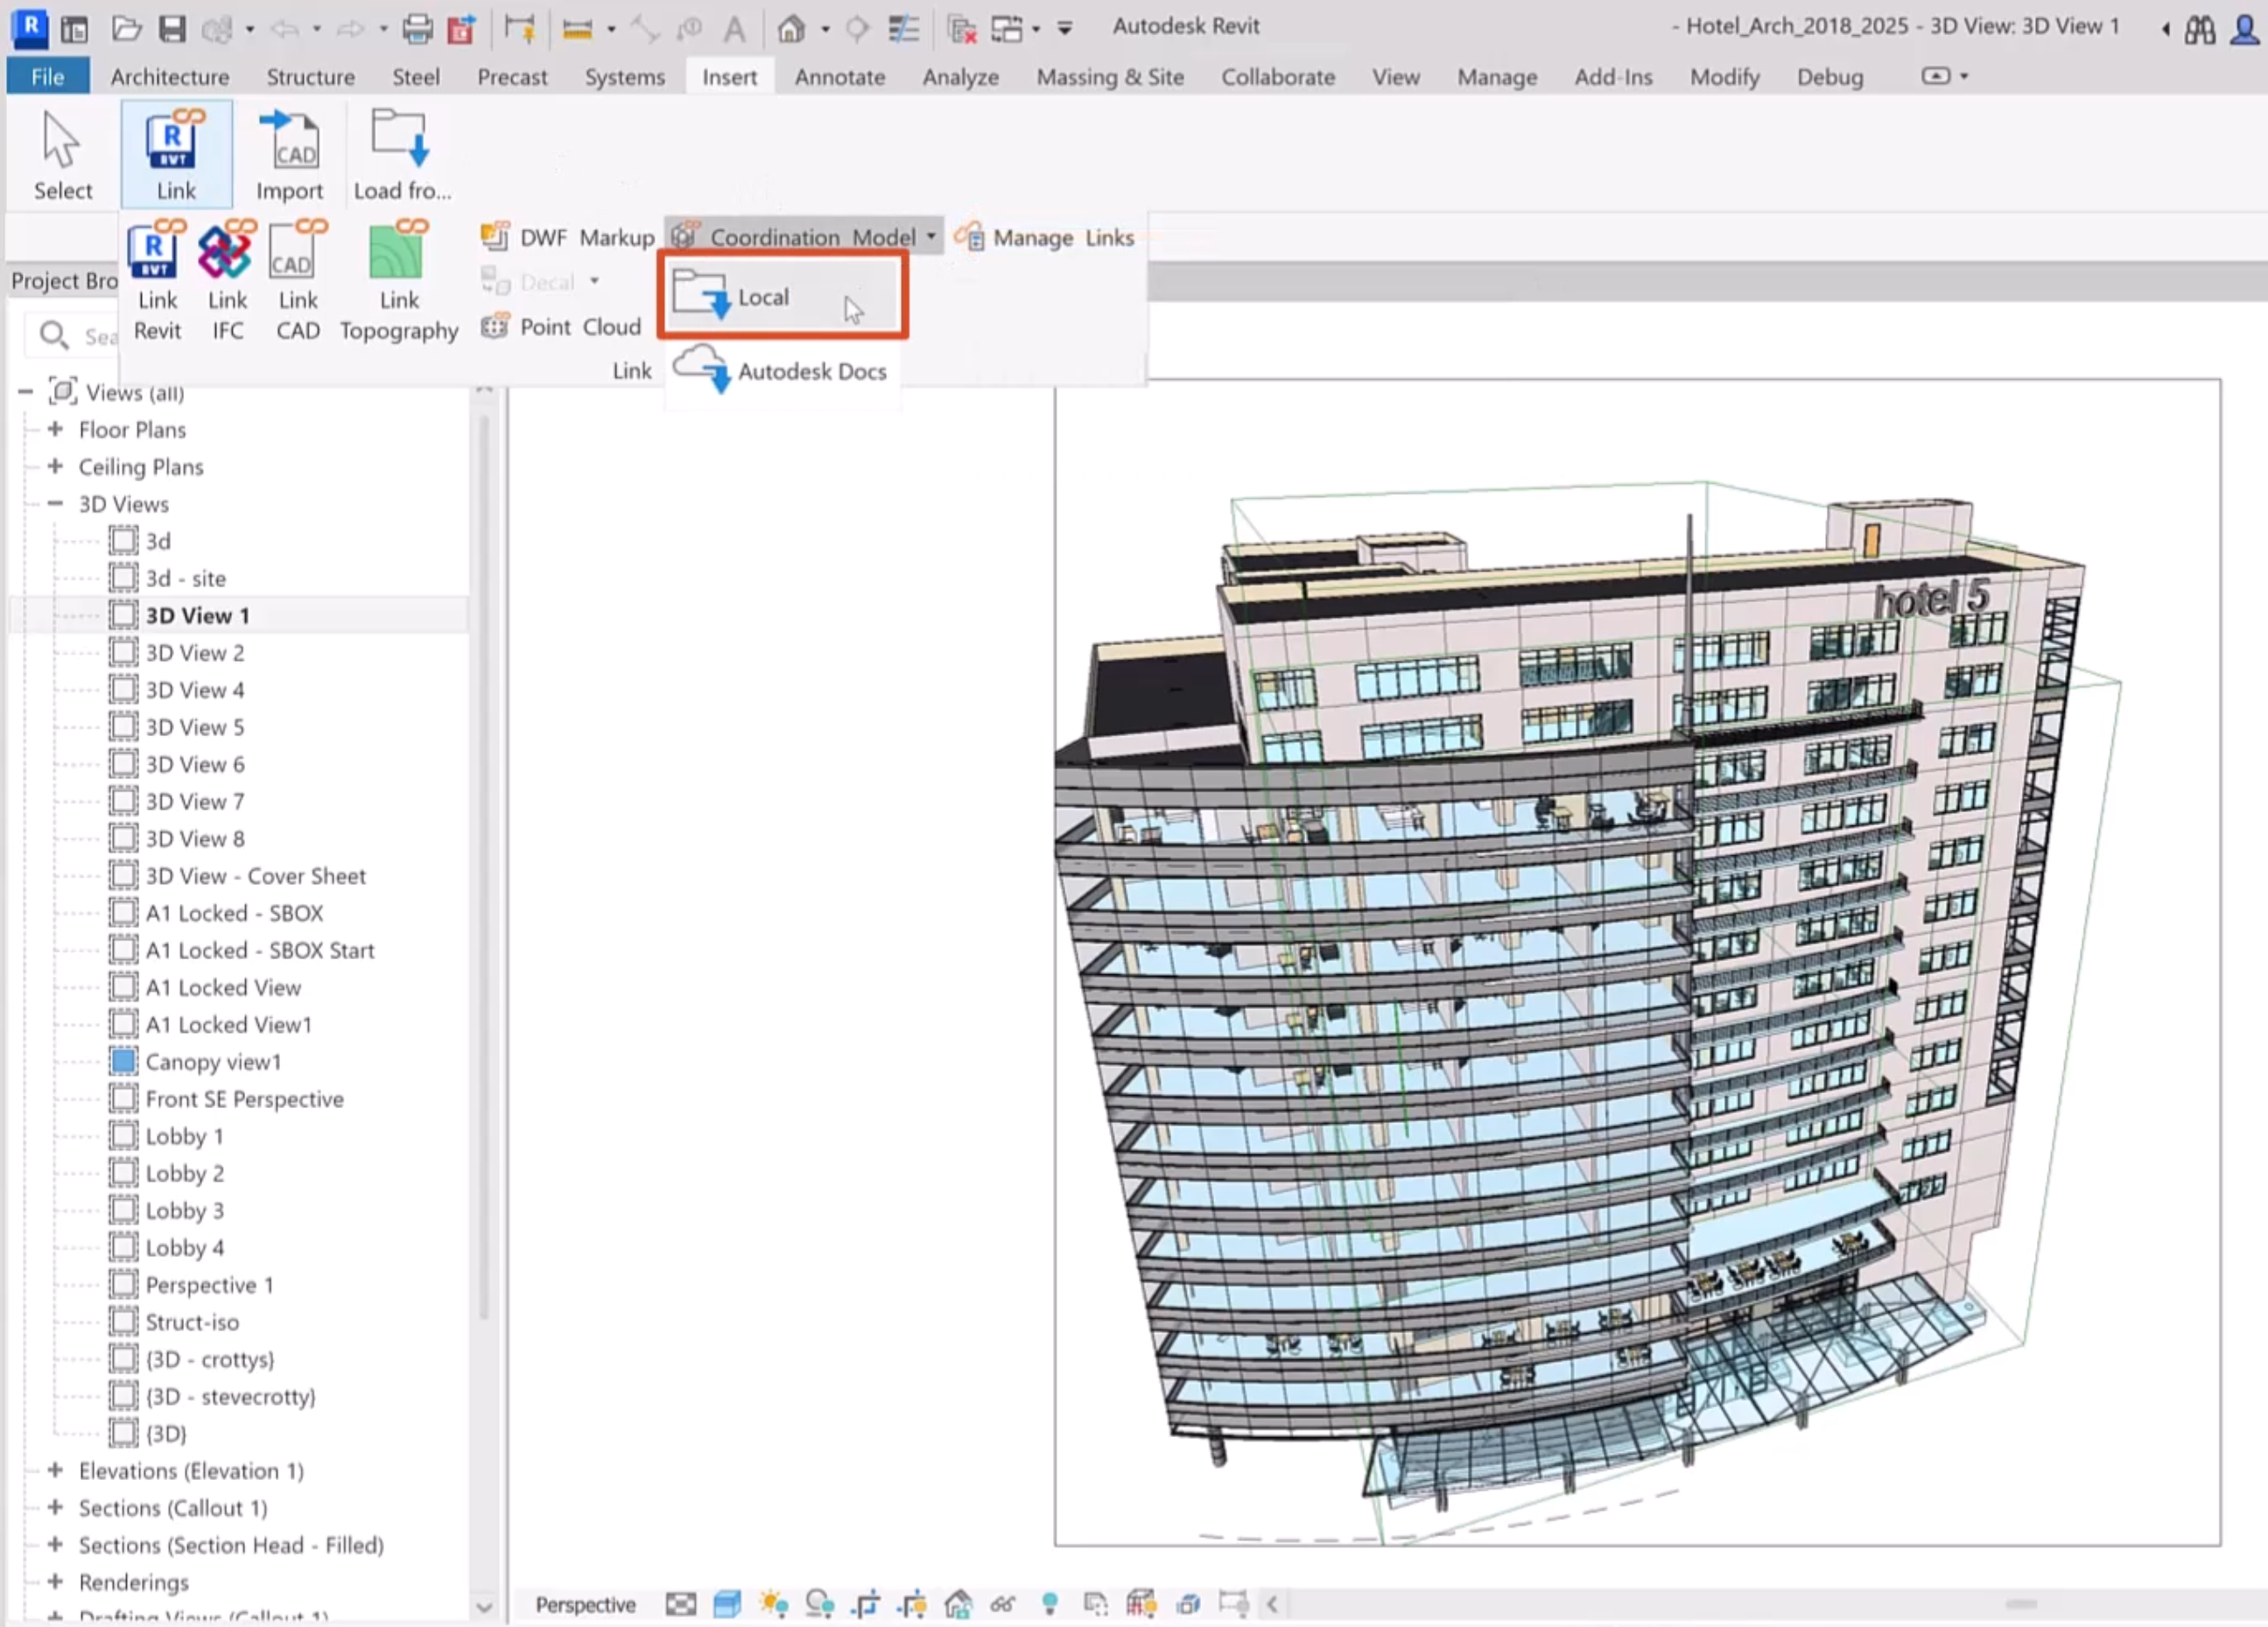Expand the Ceiling Plans node

tap(56, 466)
